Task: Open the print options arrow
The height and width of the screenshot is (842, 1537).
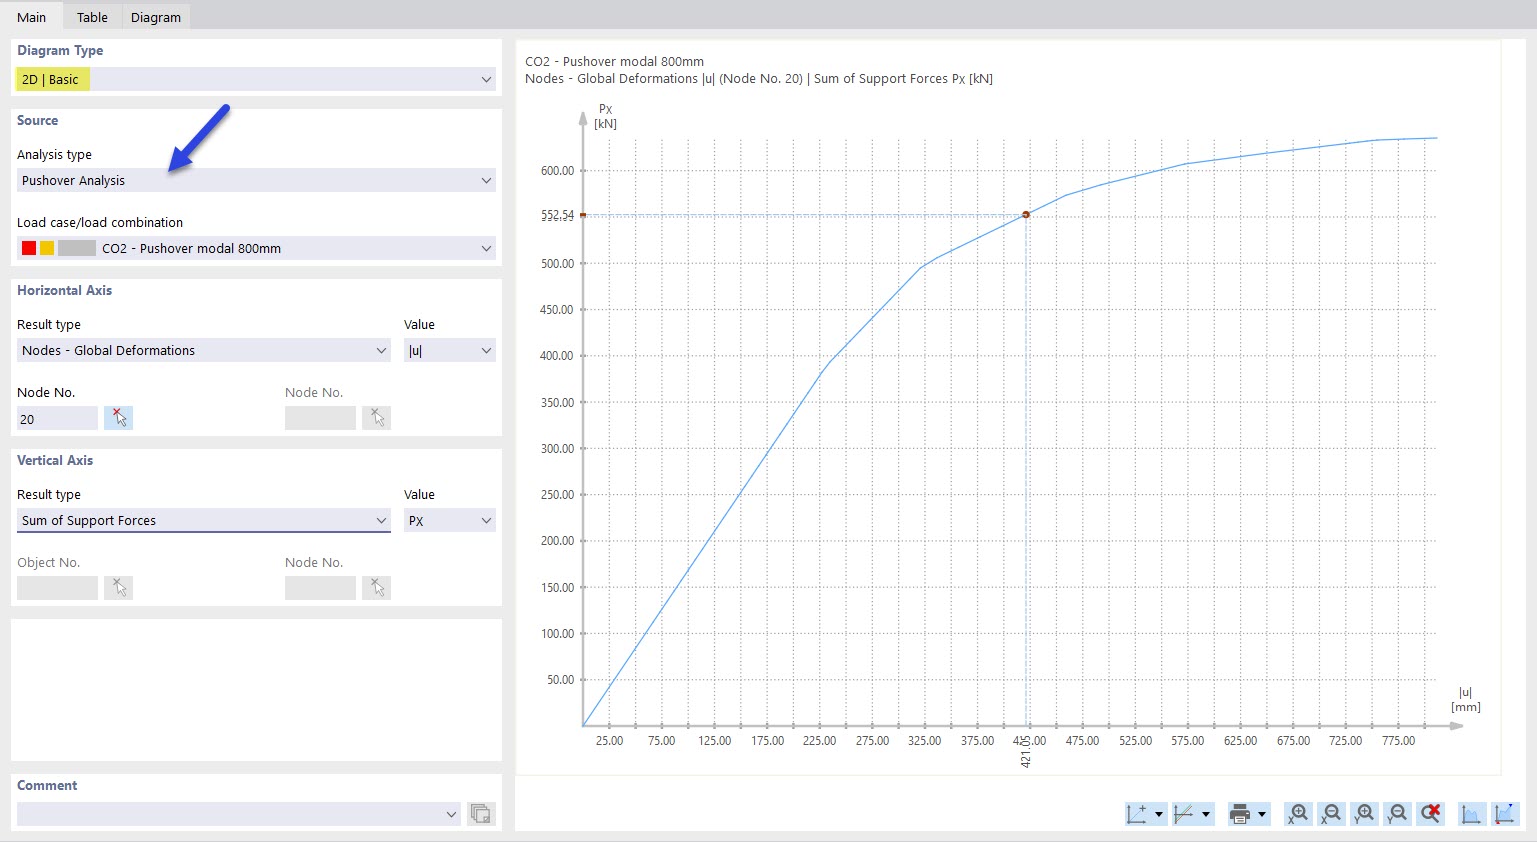Action: 1262,815
